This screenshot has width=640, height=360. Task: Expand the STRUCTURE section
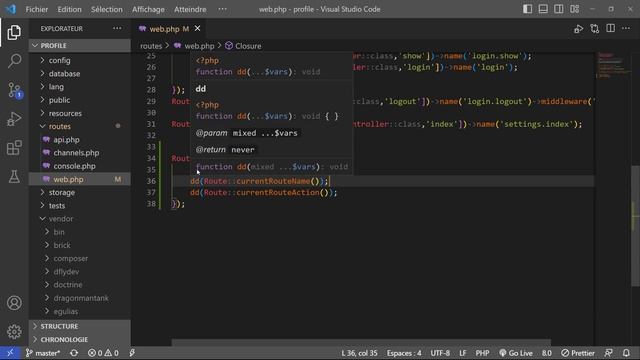(80, 327)
